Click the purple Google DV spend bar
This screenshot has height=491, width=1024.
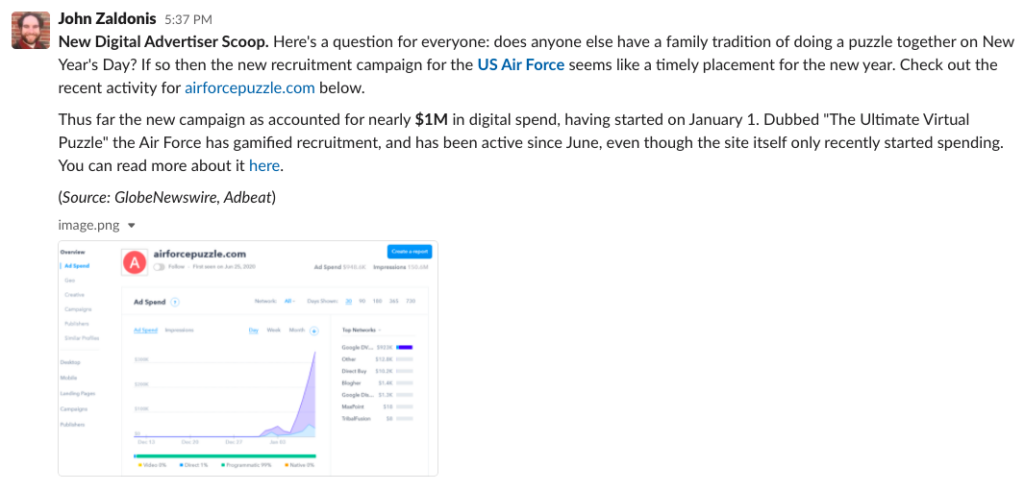pyautogui.click(x=404, y=347)
